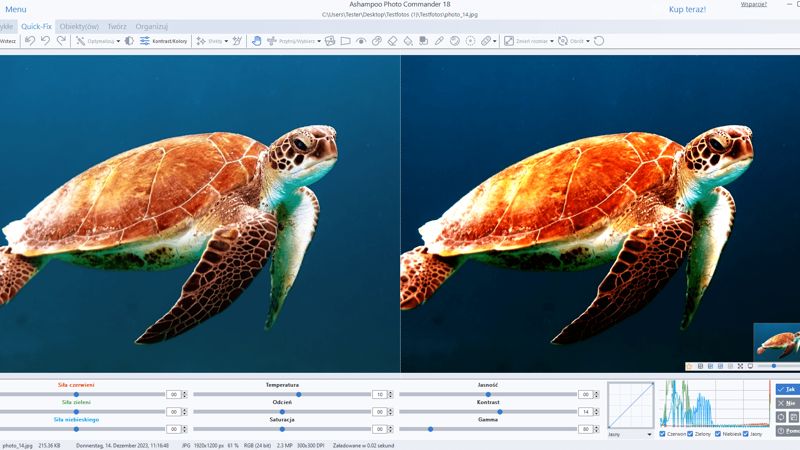Adjust the Gamma slider

pyautogui.click(x=488, y=429)
